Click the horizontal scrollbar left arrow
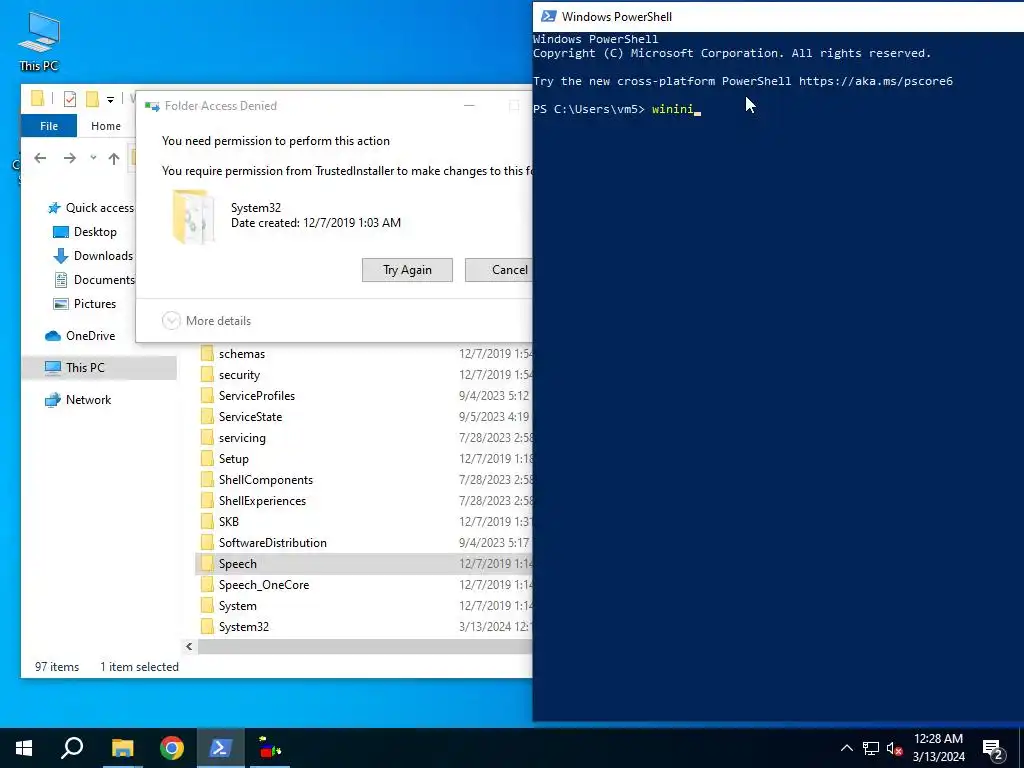This screenshot has width=1024, height=768. click(189, 647)
